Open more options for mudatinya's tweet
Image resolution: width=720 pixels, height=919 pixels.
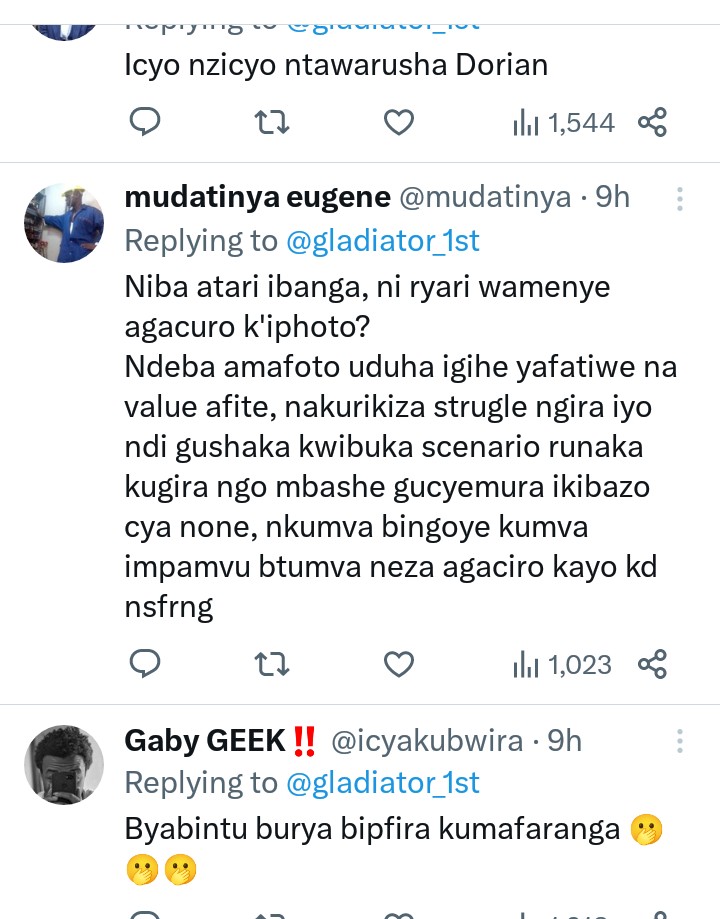tap(679, 199)
